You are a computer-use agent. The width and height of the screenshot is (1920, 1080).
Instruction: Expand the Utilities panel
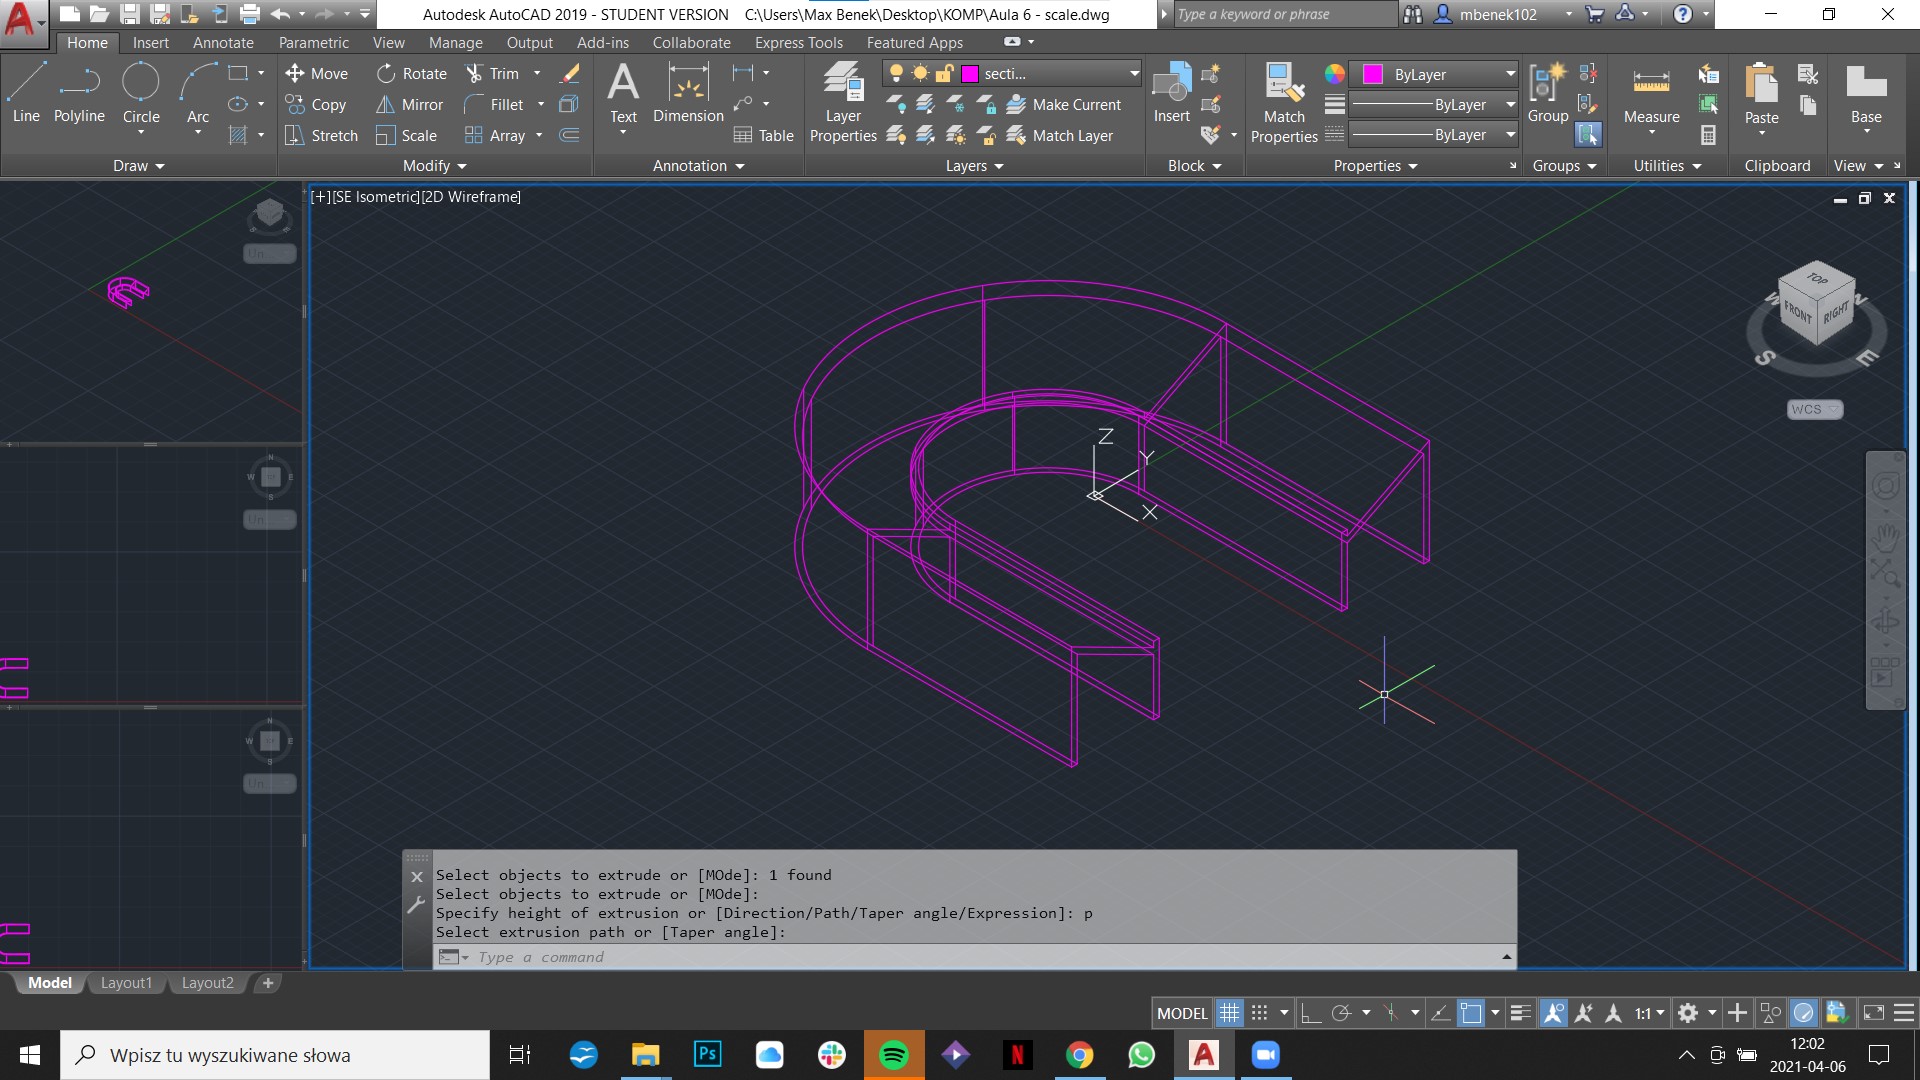point(1667,166)
